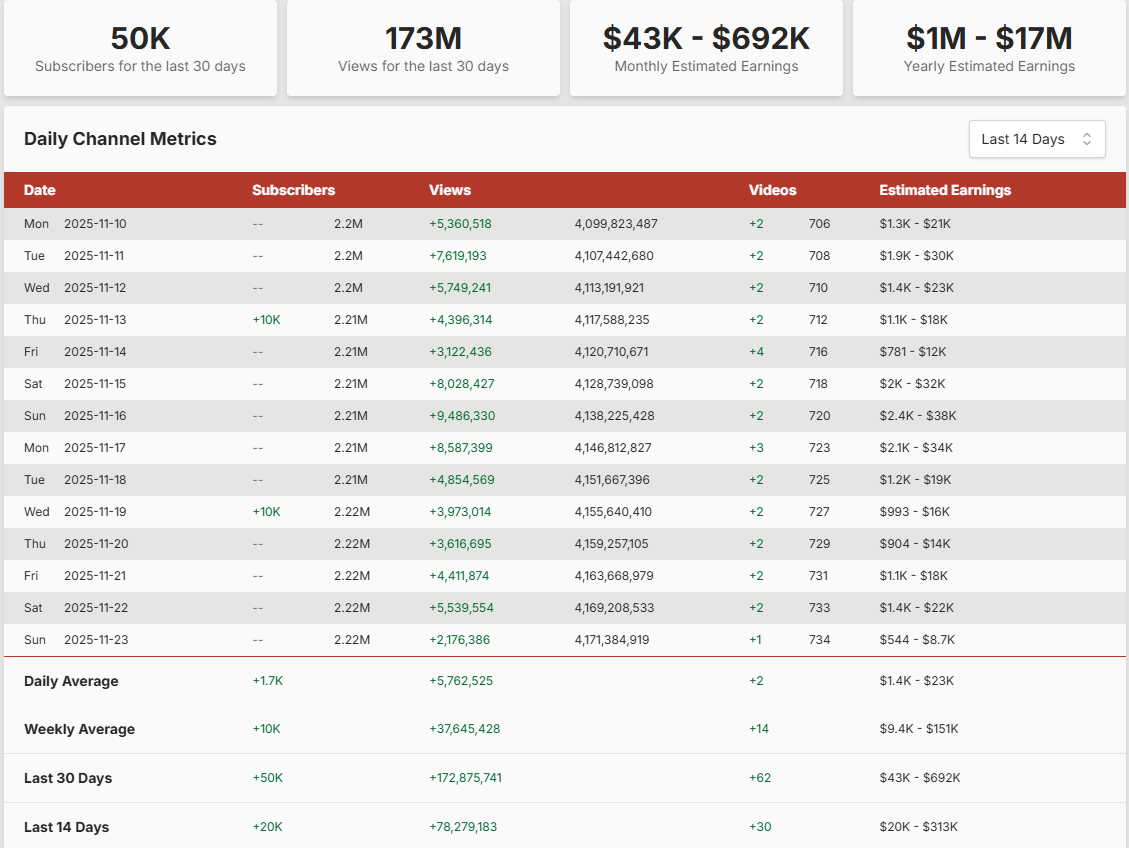1129x848 pixels.
Task: Click the +9,486,330 views value on 2025-11-16
Action: pyautogui.click(x=462, y=416)
